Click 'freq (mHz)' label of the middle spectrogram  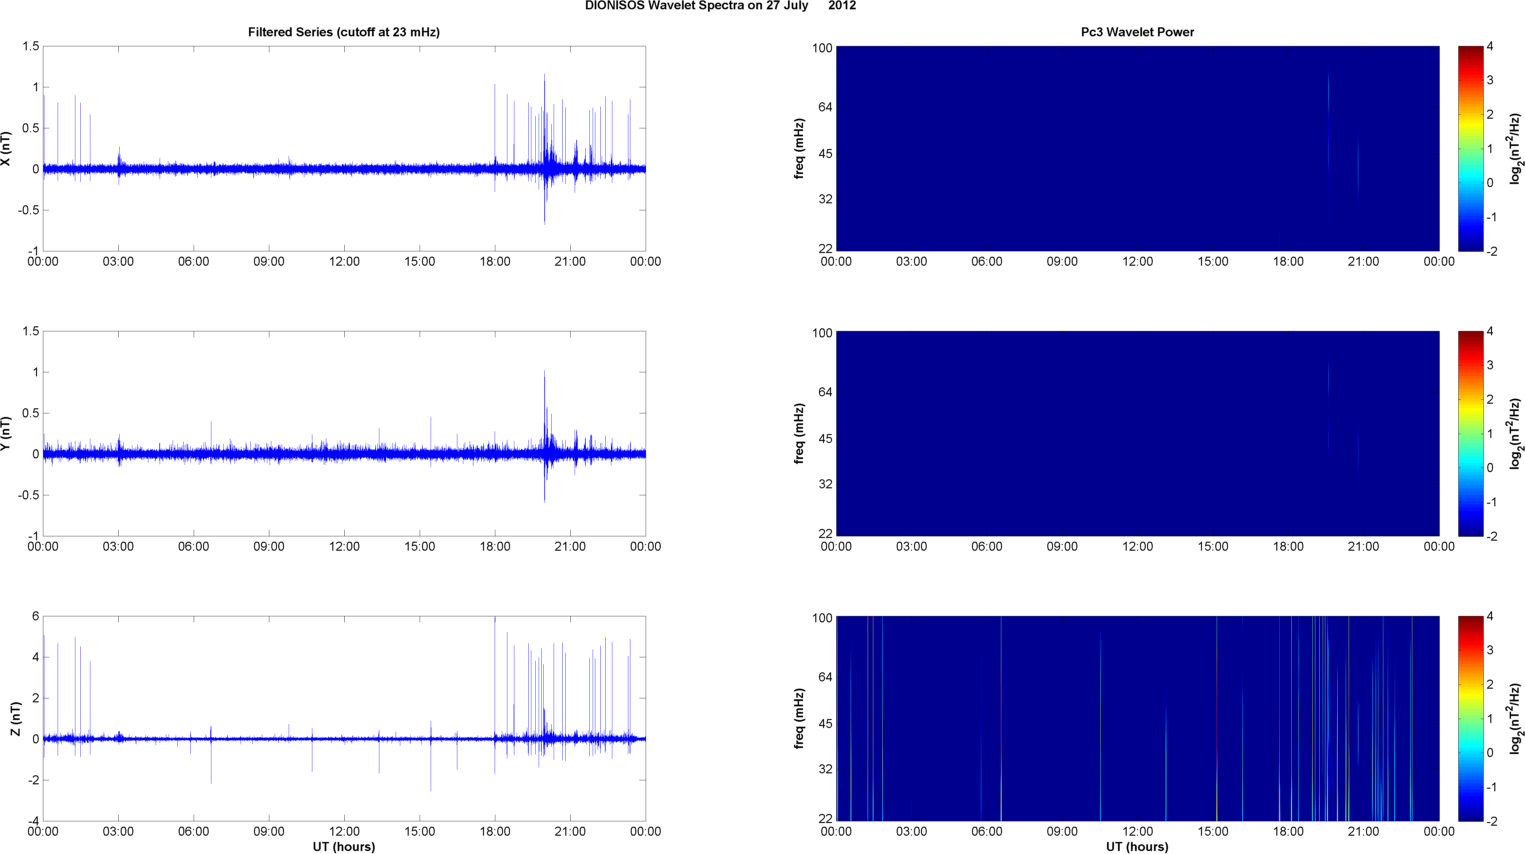tap(800, 434)
